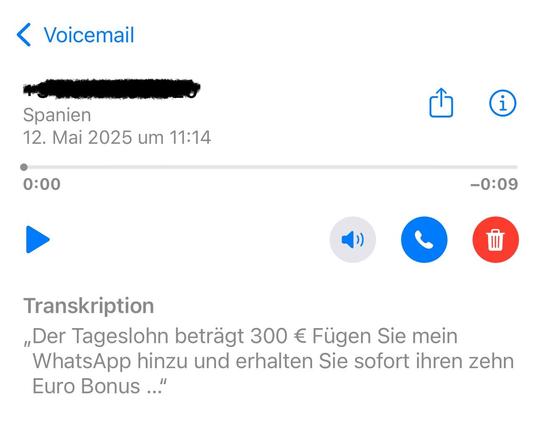Click the Spanien location label
This screenshot has height=428, width=539.
(57, 115)
